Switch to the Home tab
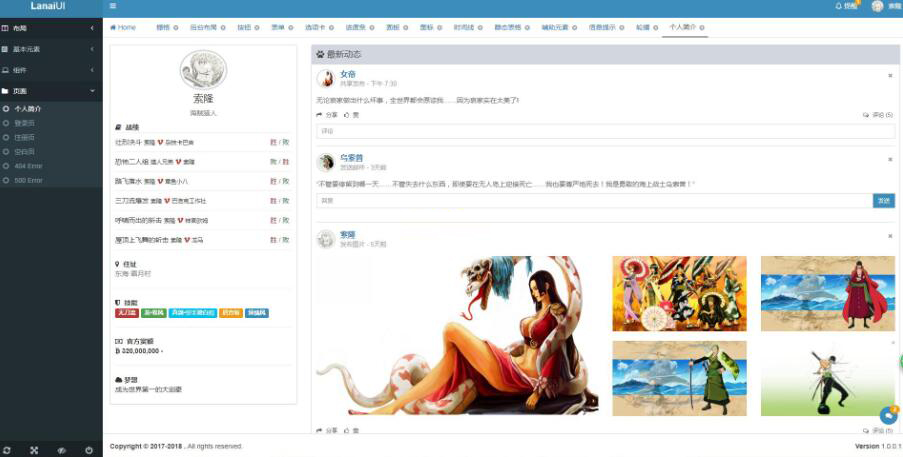The height and width of the screenshot is (457, 903). pyautogui.click(x=123, y=28)
